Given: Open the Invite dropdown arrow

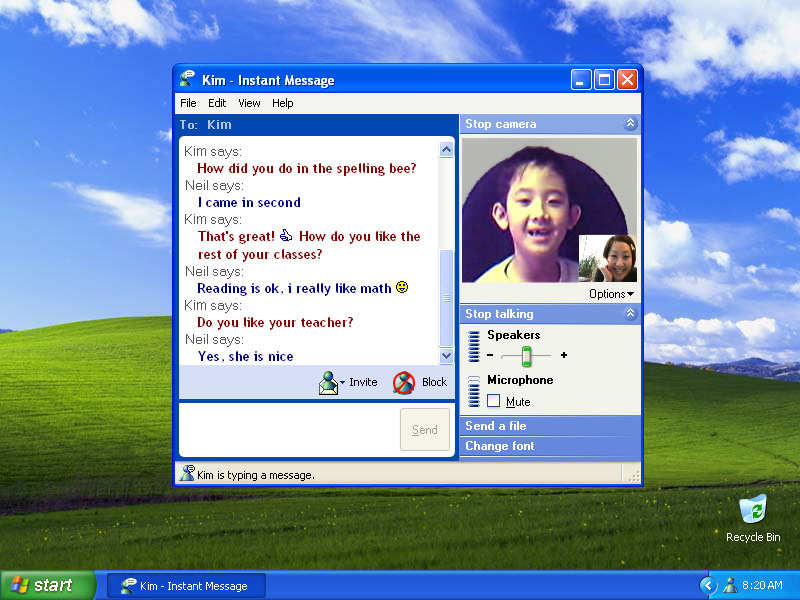Looking at the screenshot, I should tap(342, 382).
